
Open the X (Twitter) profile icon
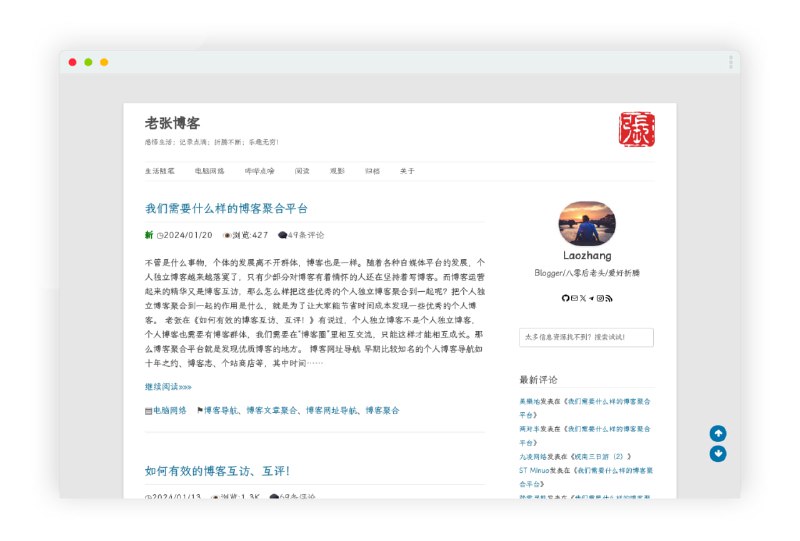[583, 298]
